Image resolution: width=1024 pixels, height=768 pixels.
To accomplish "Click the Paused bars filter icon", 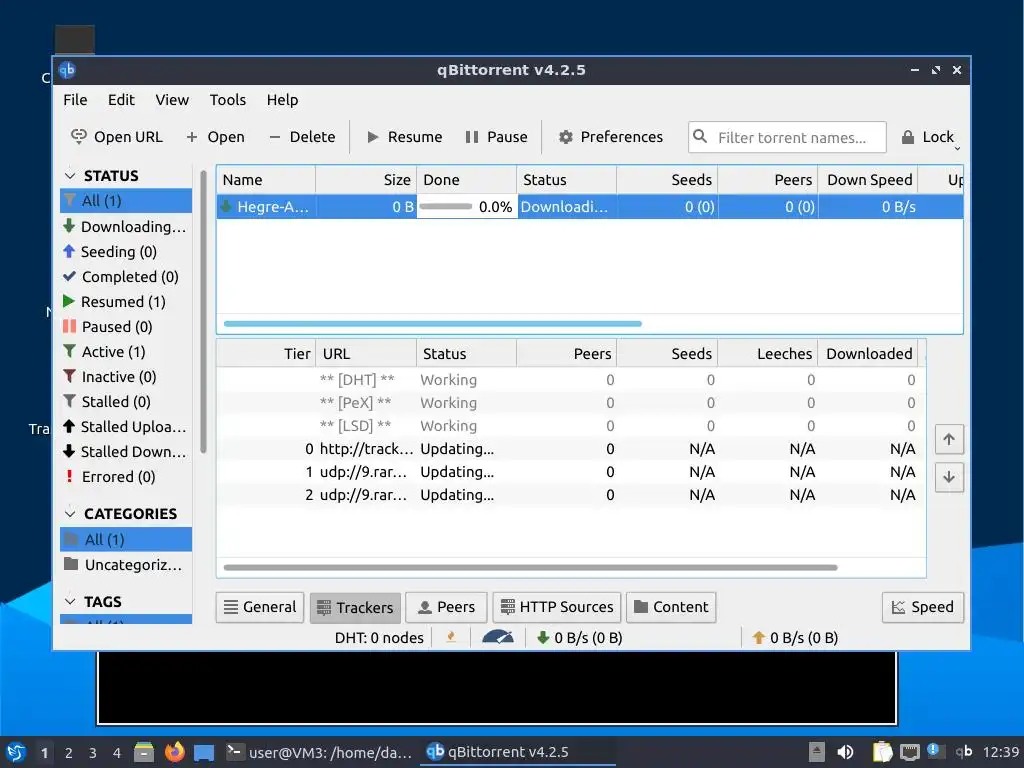I will (69, 327).
